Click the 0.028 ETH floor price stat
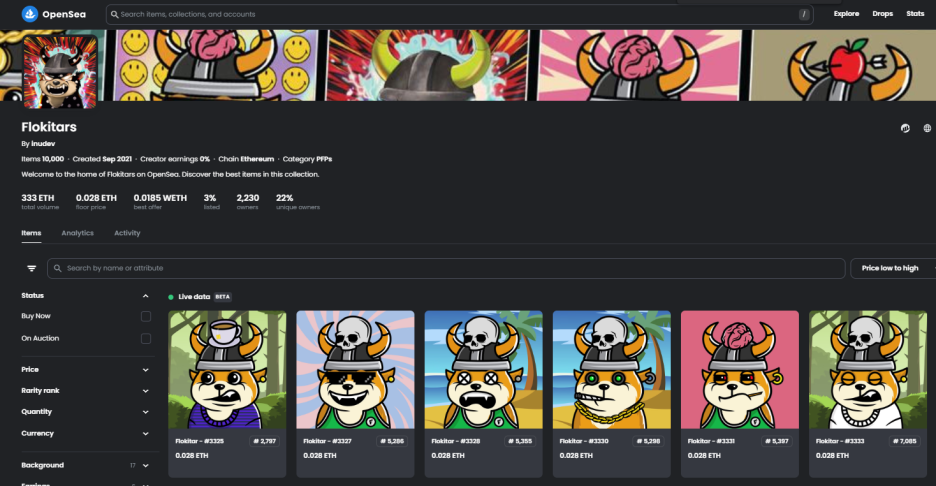 [x=96, y=201]
